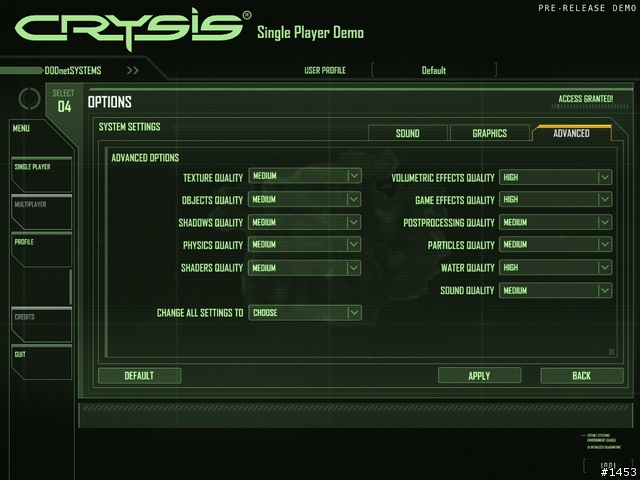Click the double chevron next to ODDnetSYSTEMS
The height and width of the screenshot is (480, 640).
tap(133, 71)
